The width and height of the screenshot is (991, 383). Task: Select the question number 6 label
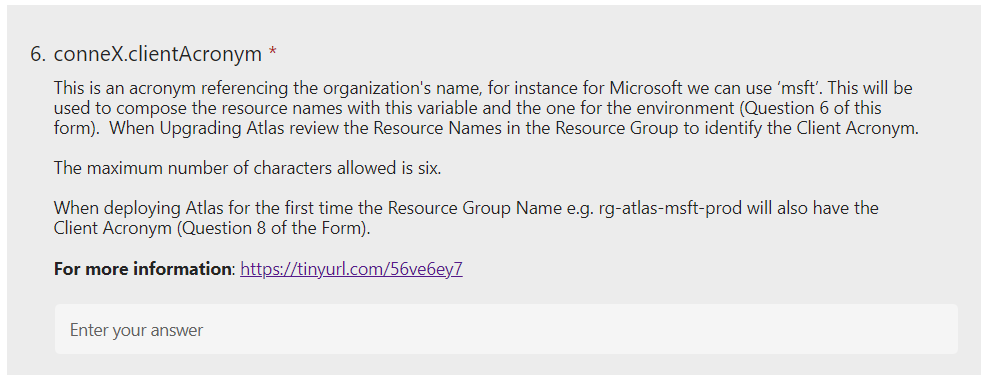[38, 54]
